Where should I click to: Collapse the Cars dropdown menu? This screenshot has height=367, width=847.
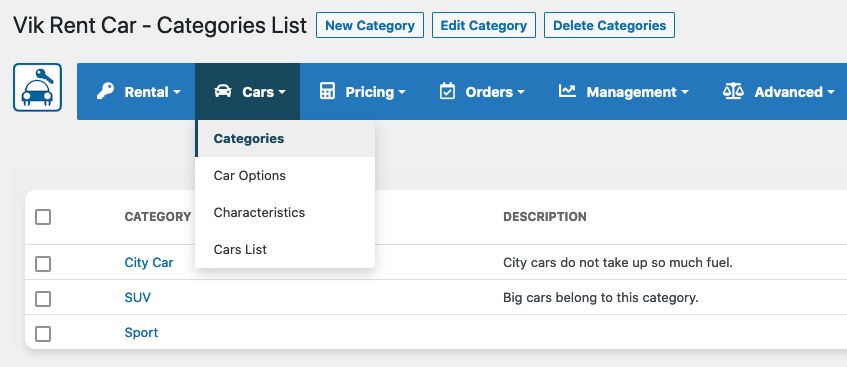(x=247, y=91)
